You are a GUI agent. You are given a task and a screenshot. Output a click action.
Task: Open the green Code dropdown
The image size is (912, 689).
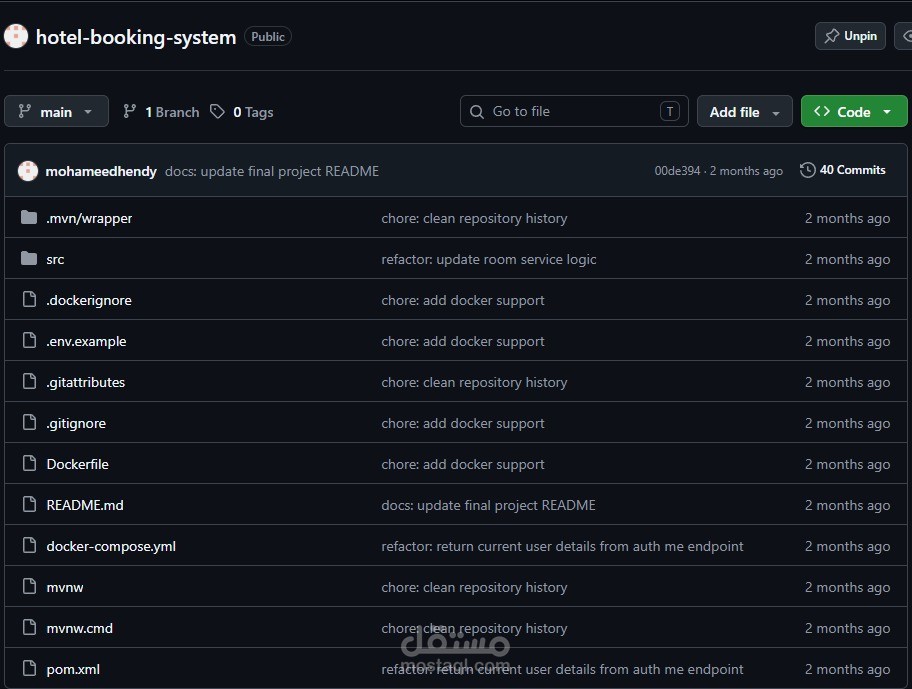point(854,111)
